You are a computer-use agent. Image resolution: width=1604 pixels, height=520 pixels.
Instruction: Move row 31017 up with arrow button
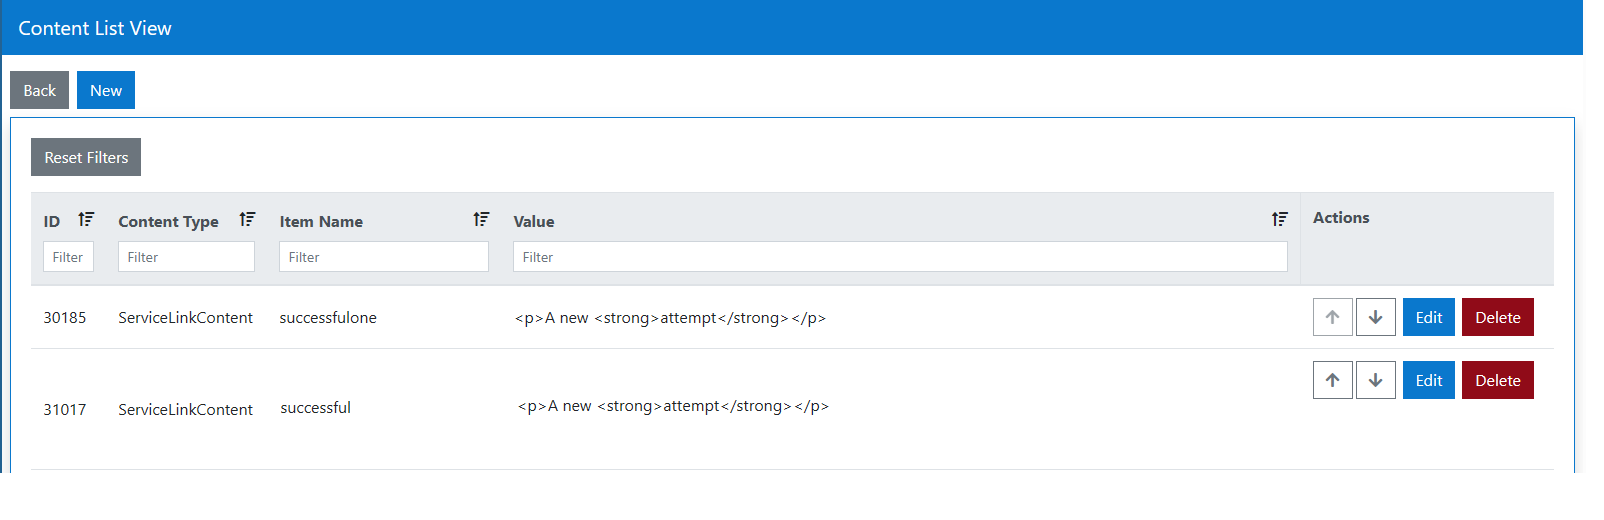pos(1333,380)
